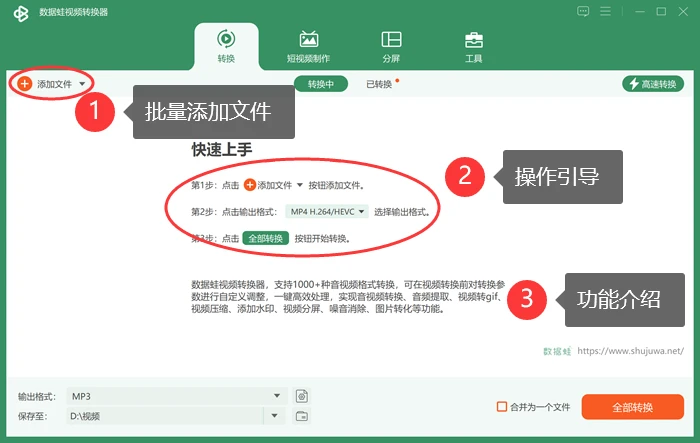Click the D:\视频 save path field

(165, 416)
